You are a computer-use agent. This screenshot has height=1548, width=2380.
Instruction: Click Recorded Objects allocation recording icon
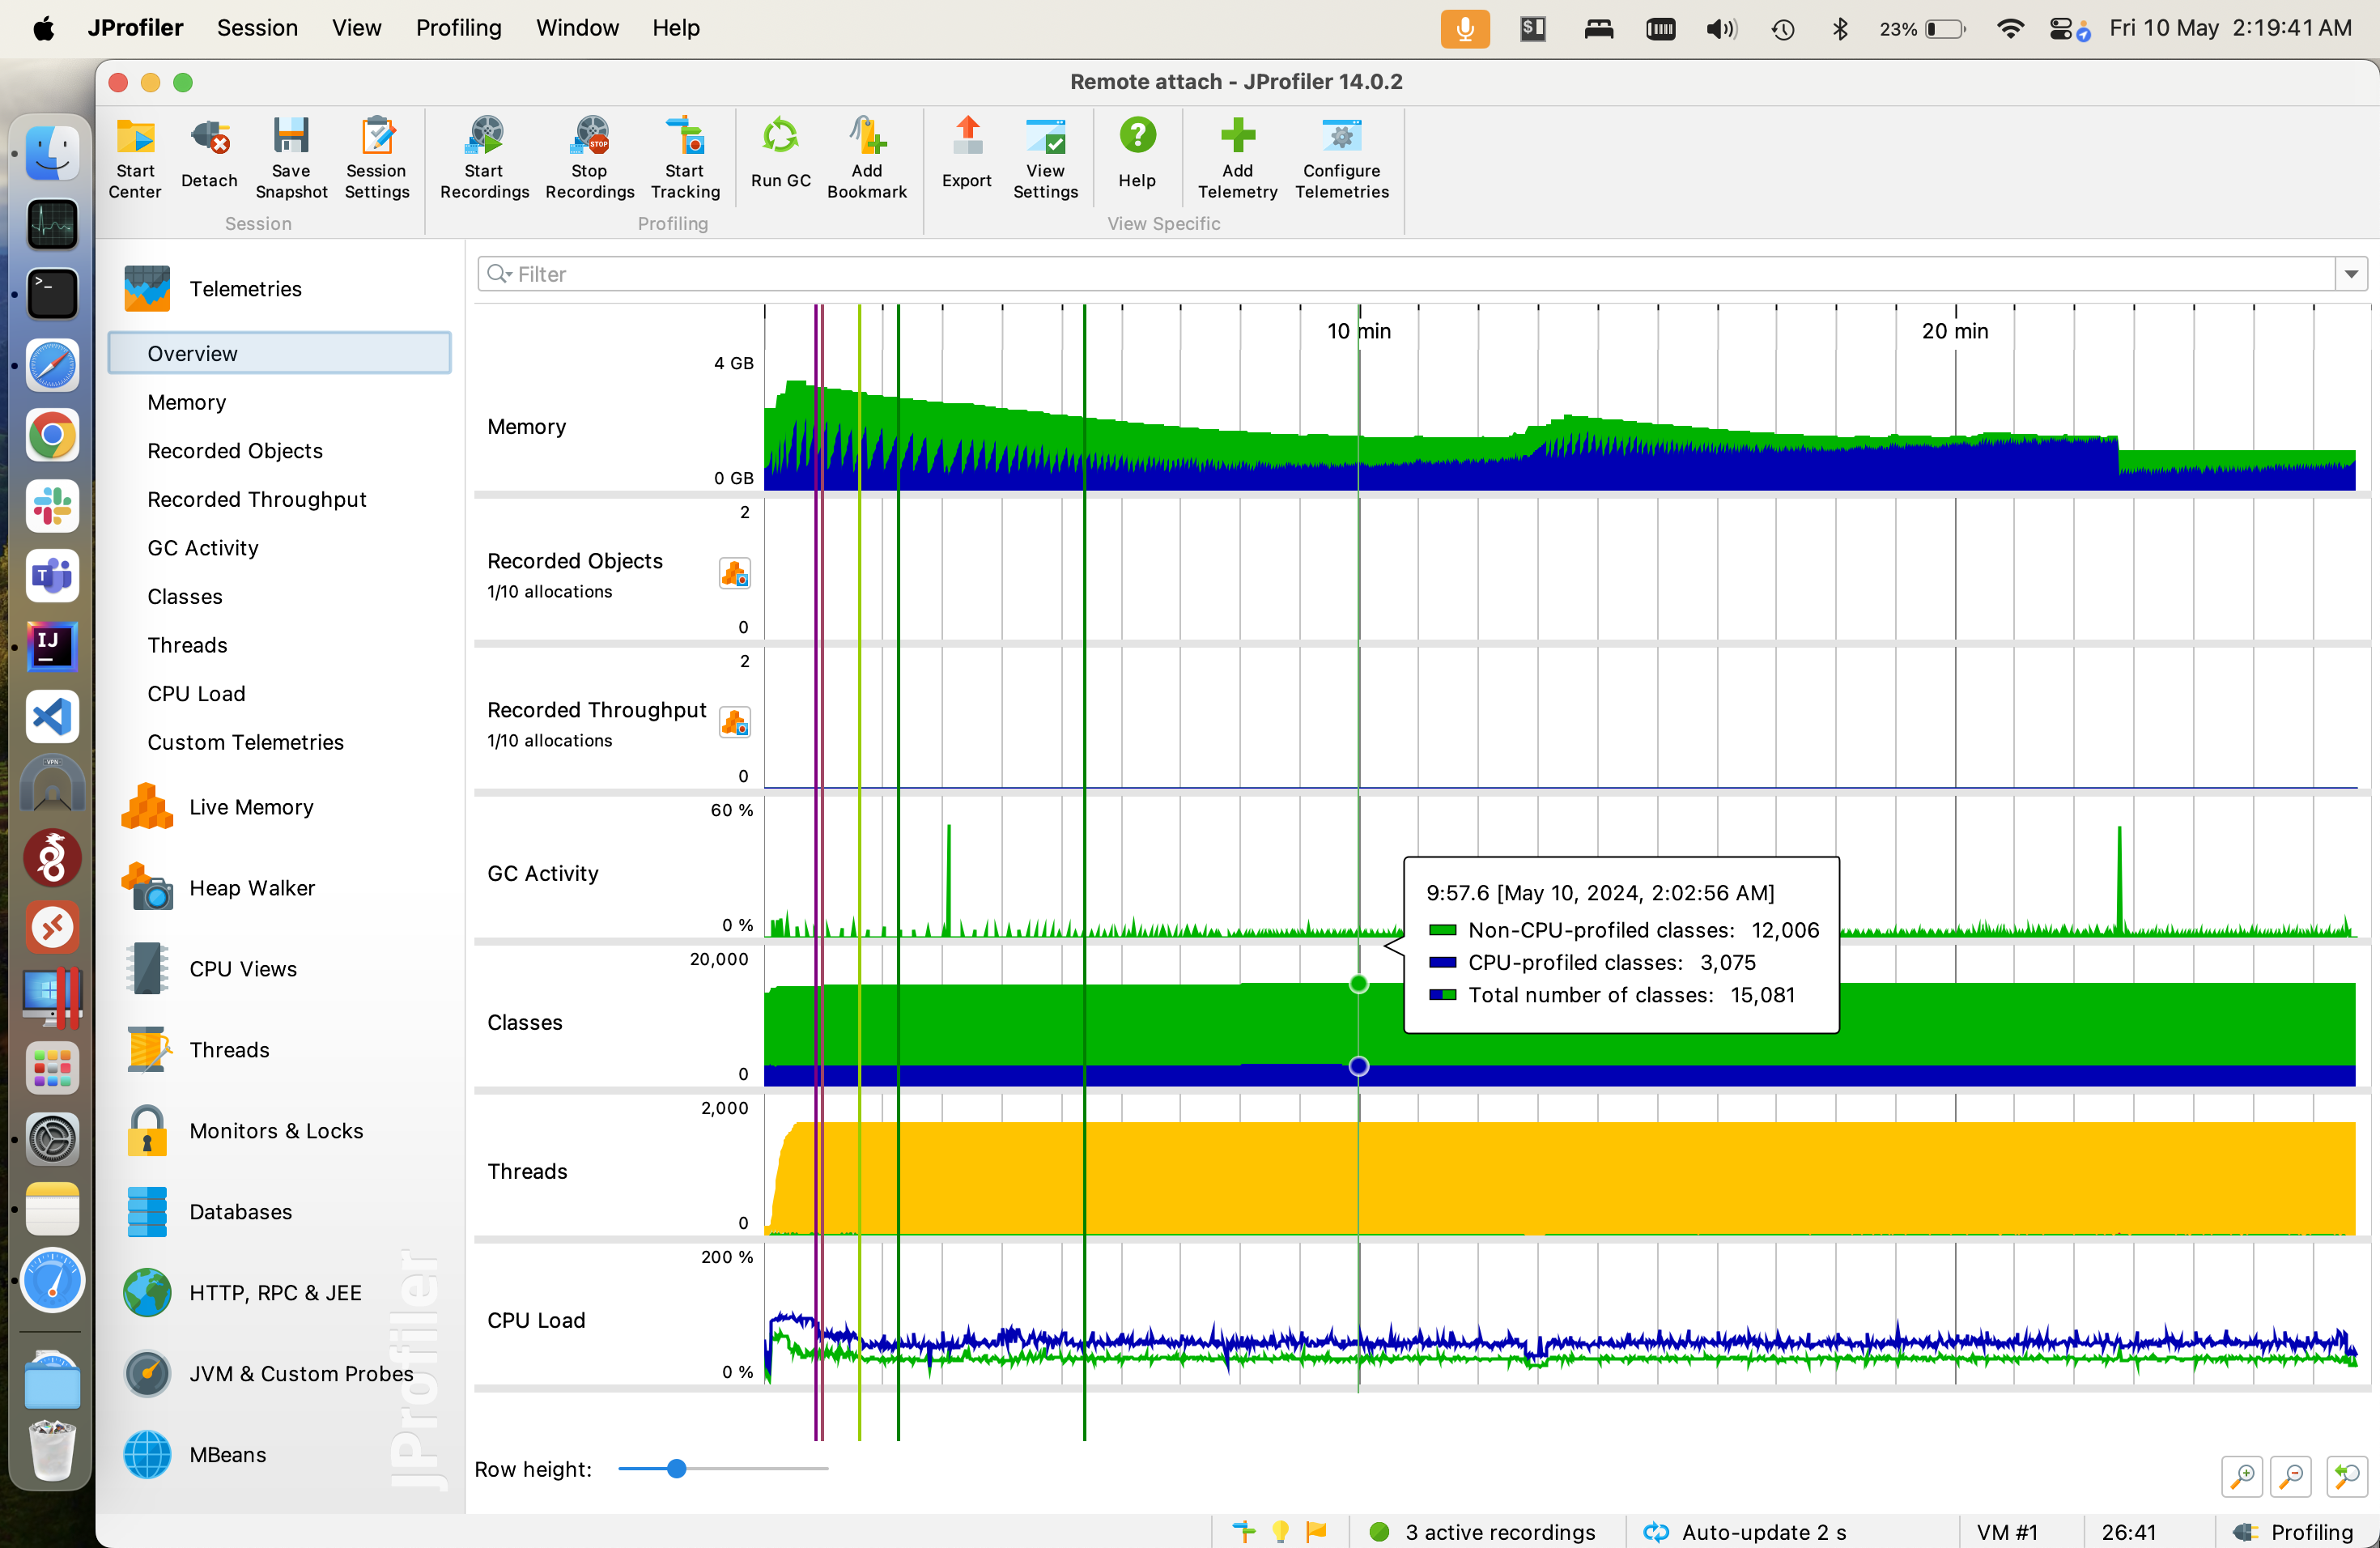coord(735,574)
